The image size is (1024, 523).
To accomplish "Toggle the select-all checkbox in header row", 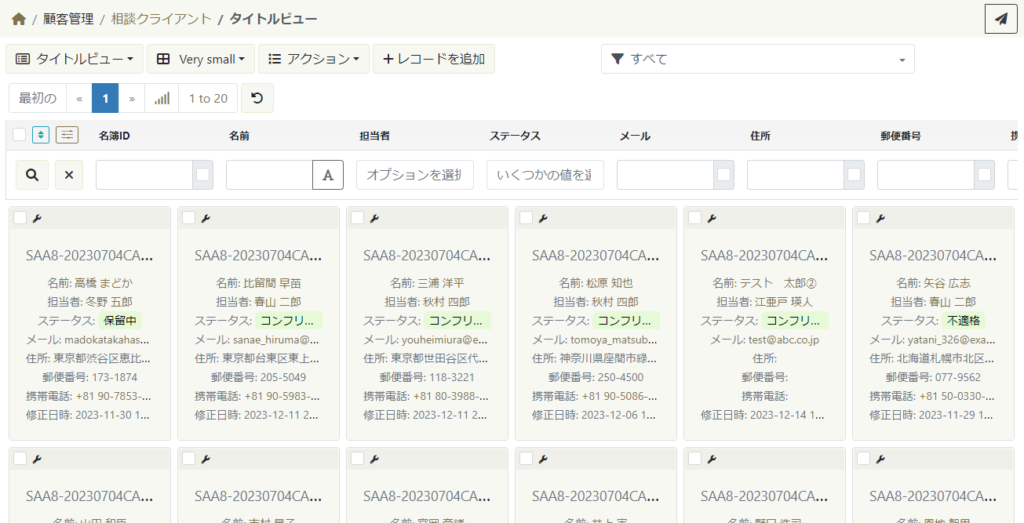I will 20,134.
